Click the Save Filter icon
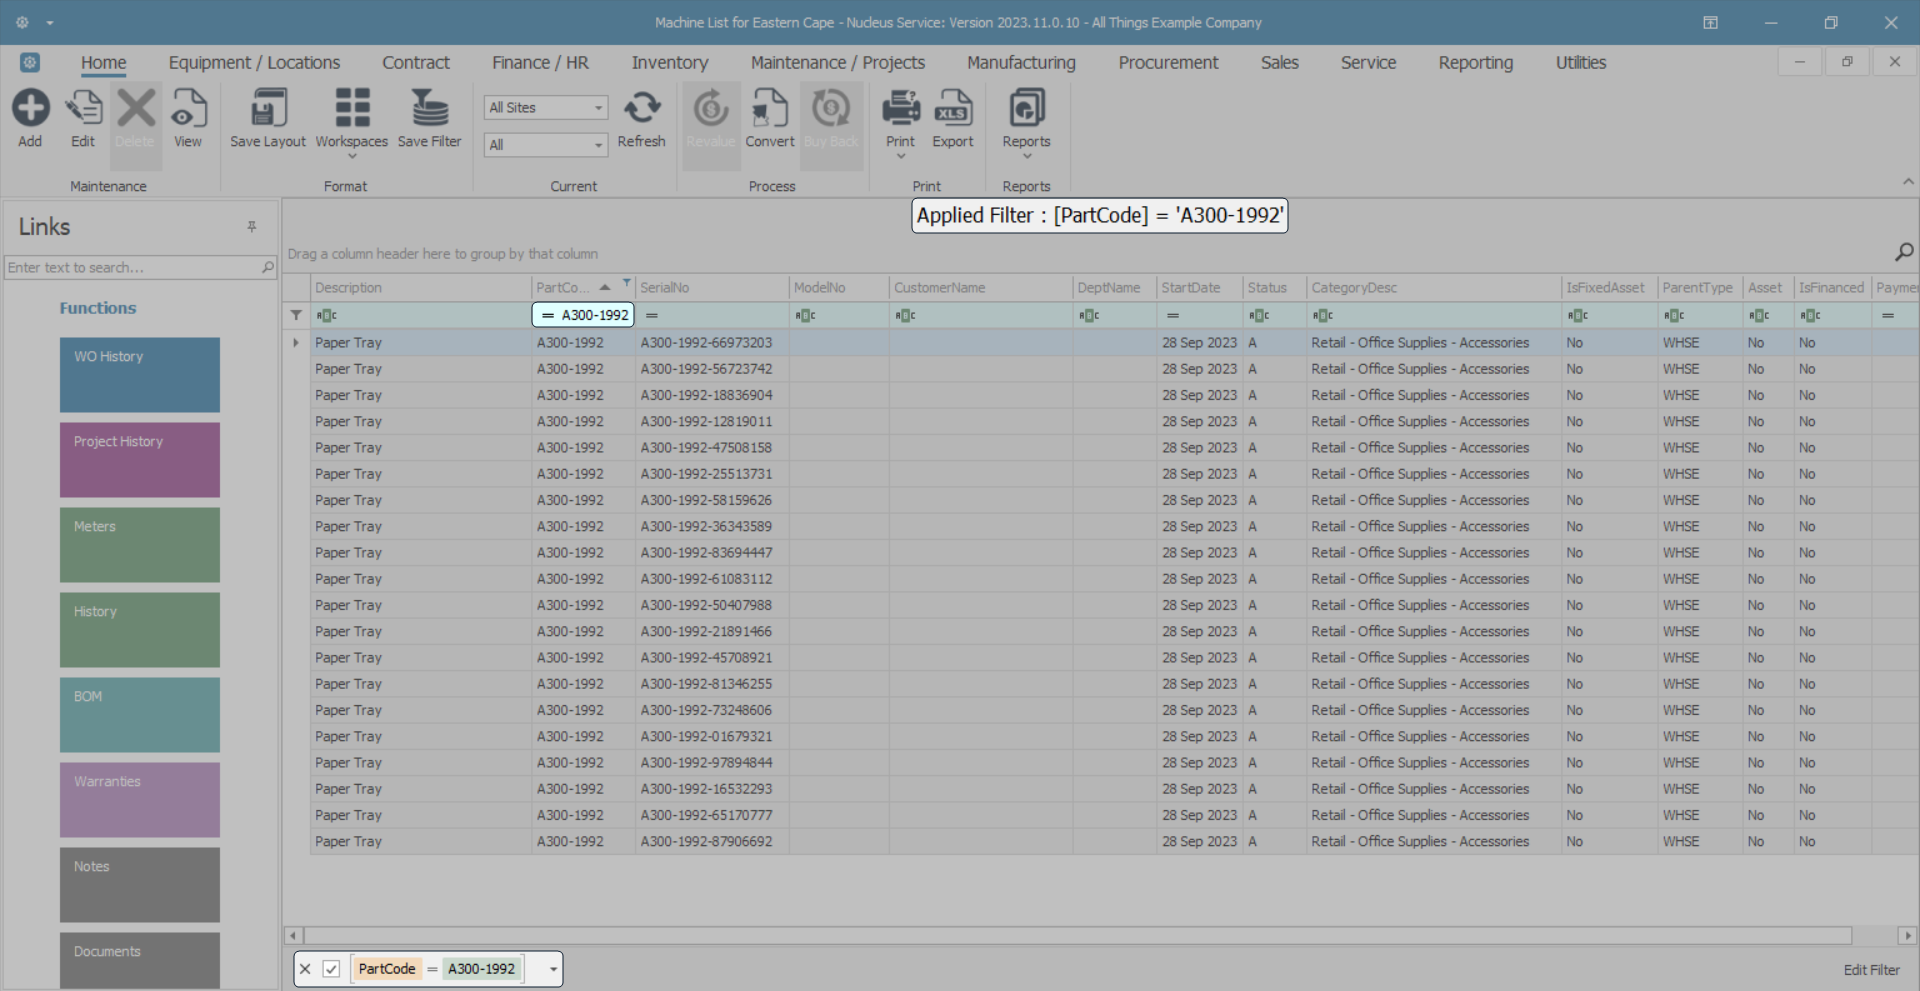 click(x=430, y=108)
